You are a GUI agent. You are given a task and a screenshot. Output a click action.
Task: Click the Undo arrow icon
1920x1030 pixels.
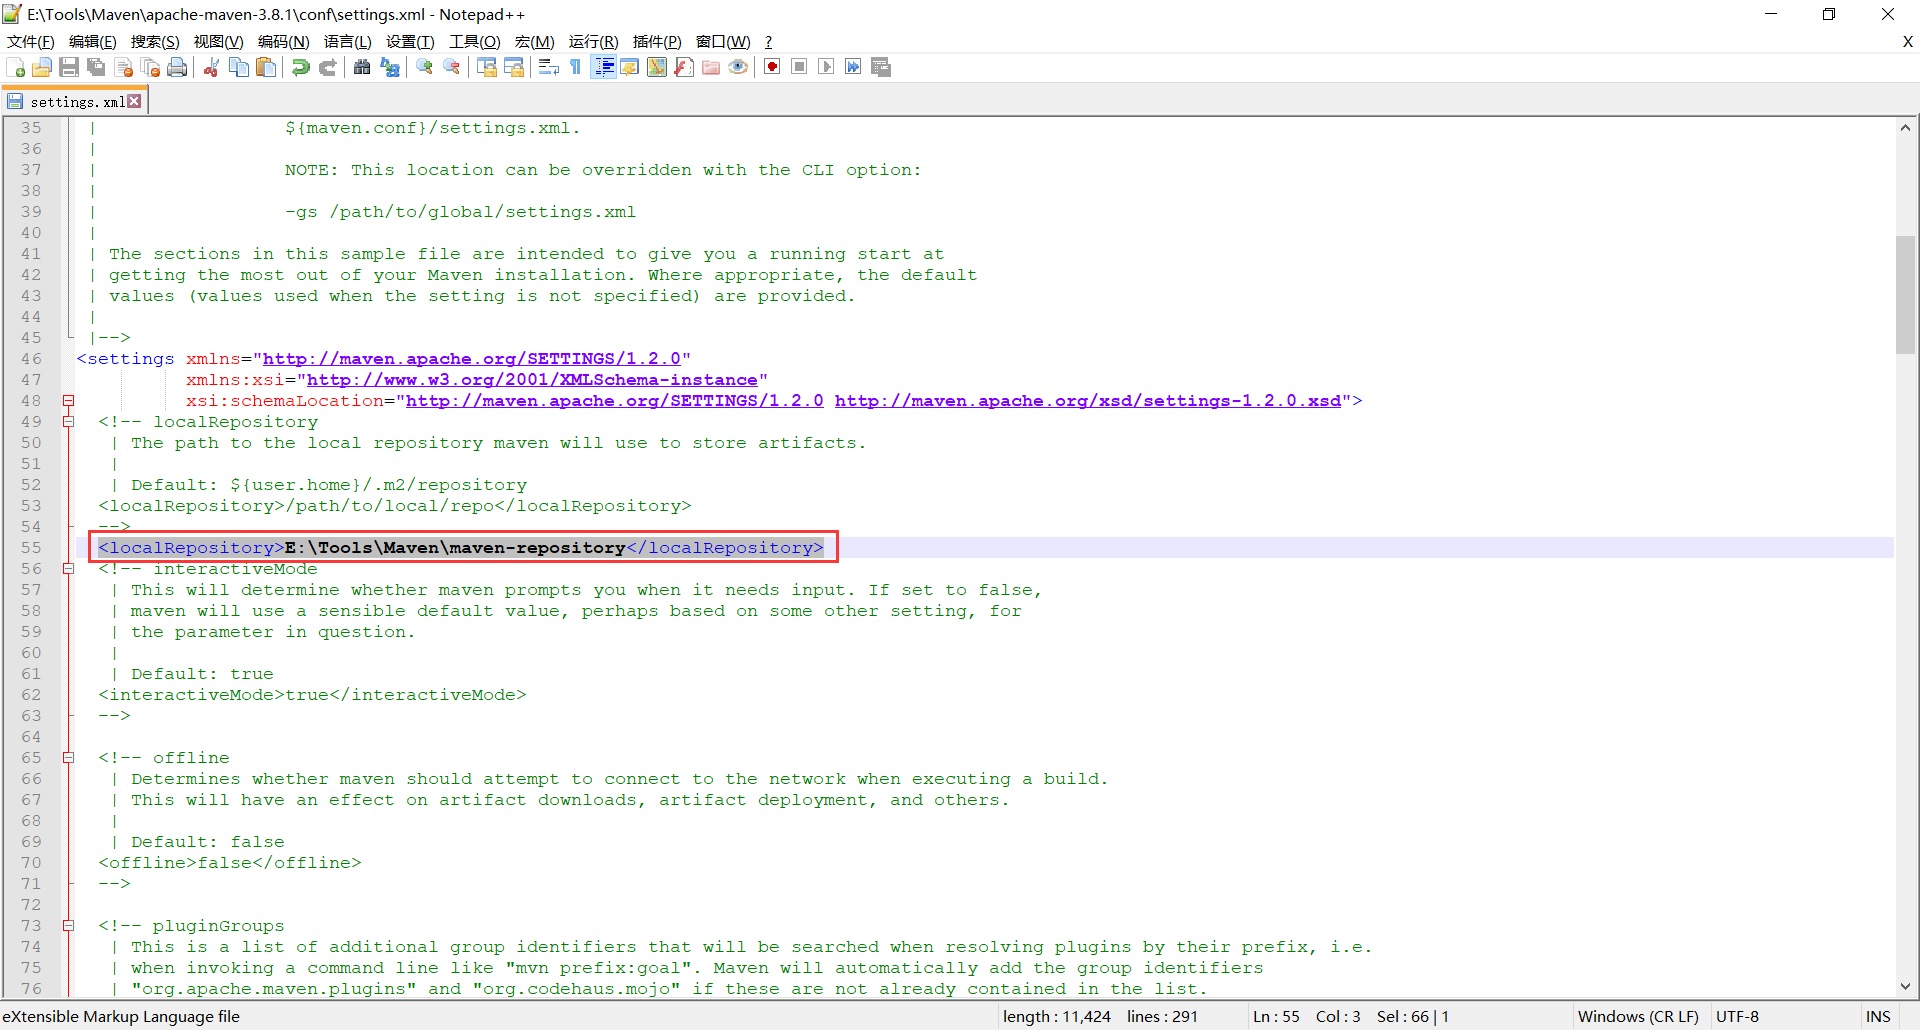tap(300, 67)
